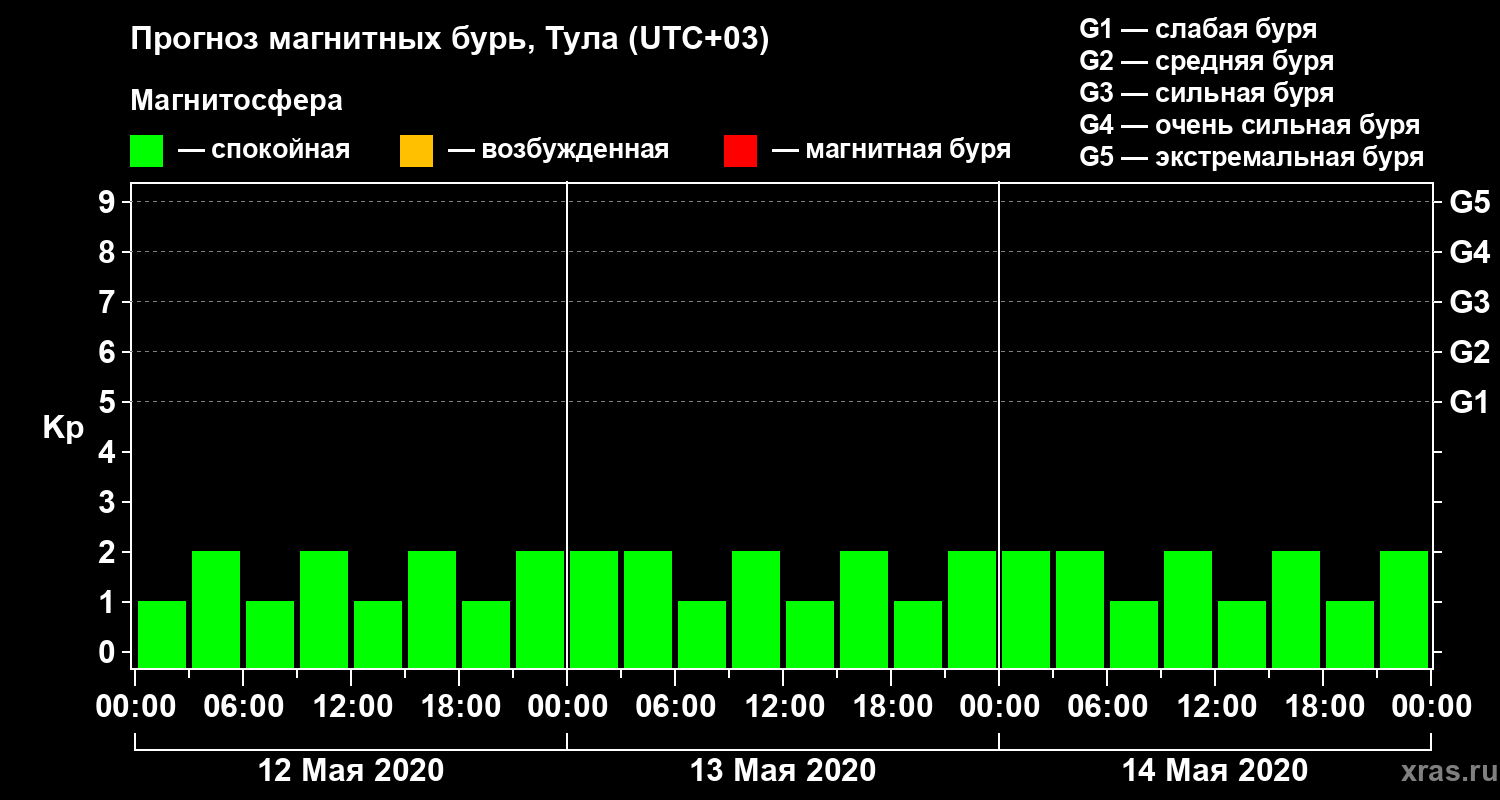The image size is (1500, 800).
Task: Click the '— возбужденная' legend label
Action: pyautogui.click(x=558, y=150)
